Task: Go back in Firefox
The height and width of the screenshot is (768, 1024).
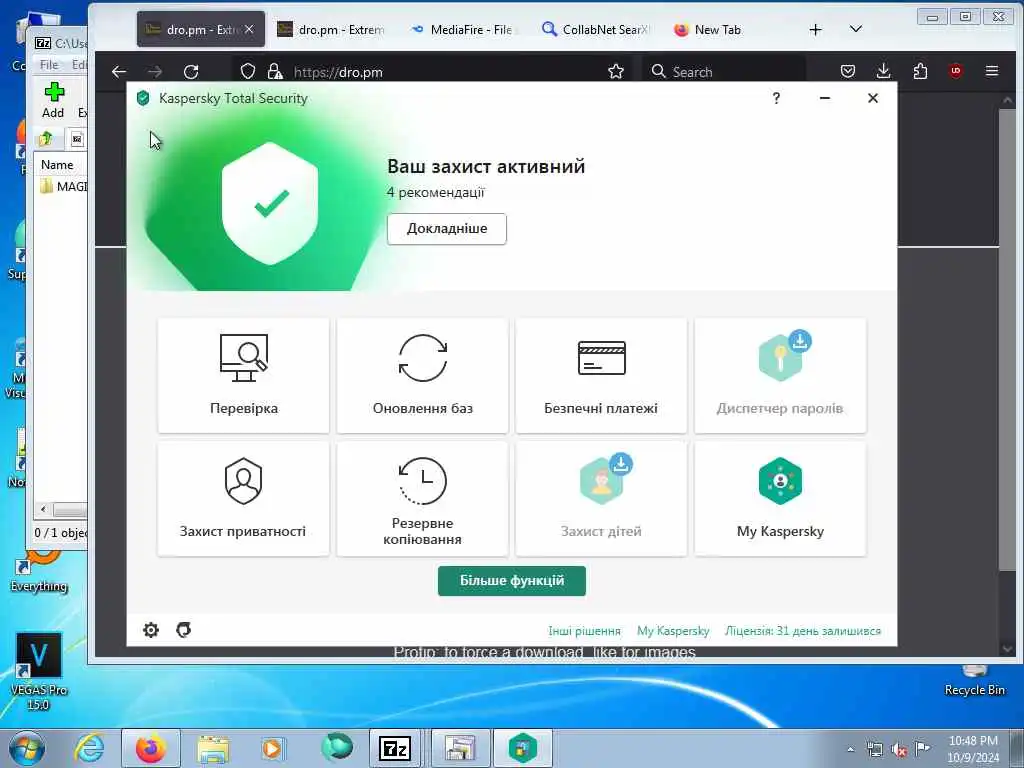Action: point(119,72)
